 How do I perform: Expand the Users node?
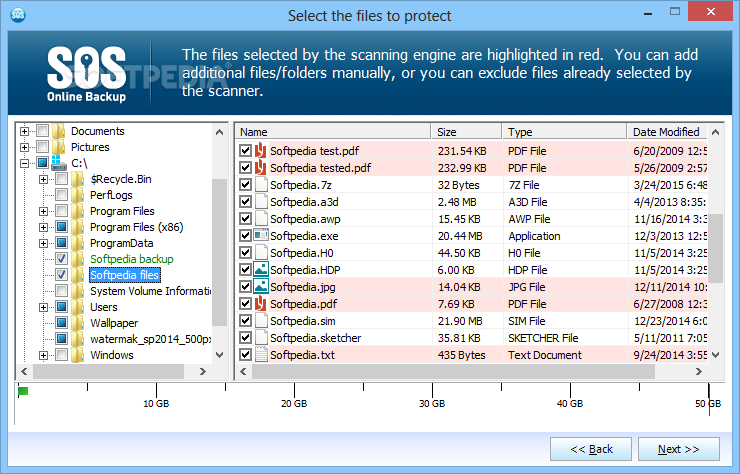click(x=43, y=307)
